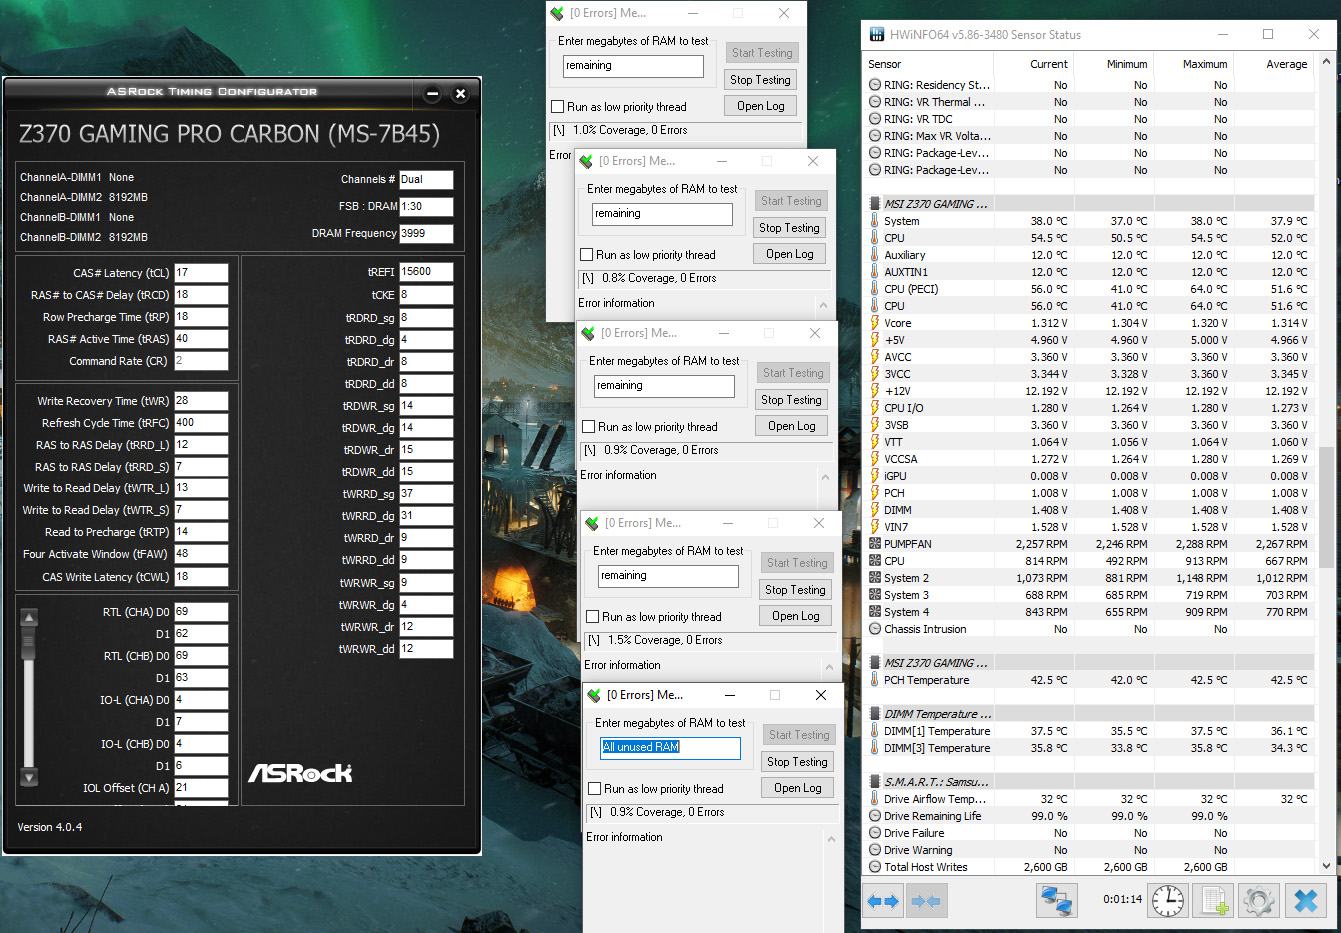Click the Current column header in HWiNFO
This screenshot has width=1341, height=933.
pyautogui.click(x=1034, y=64)
